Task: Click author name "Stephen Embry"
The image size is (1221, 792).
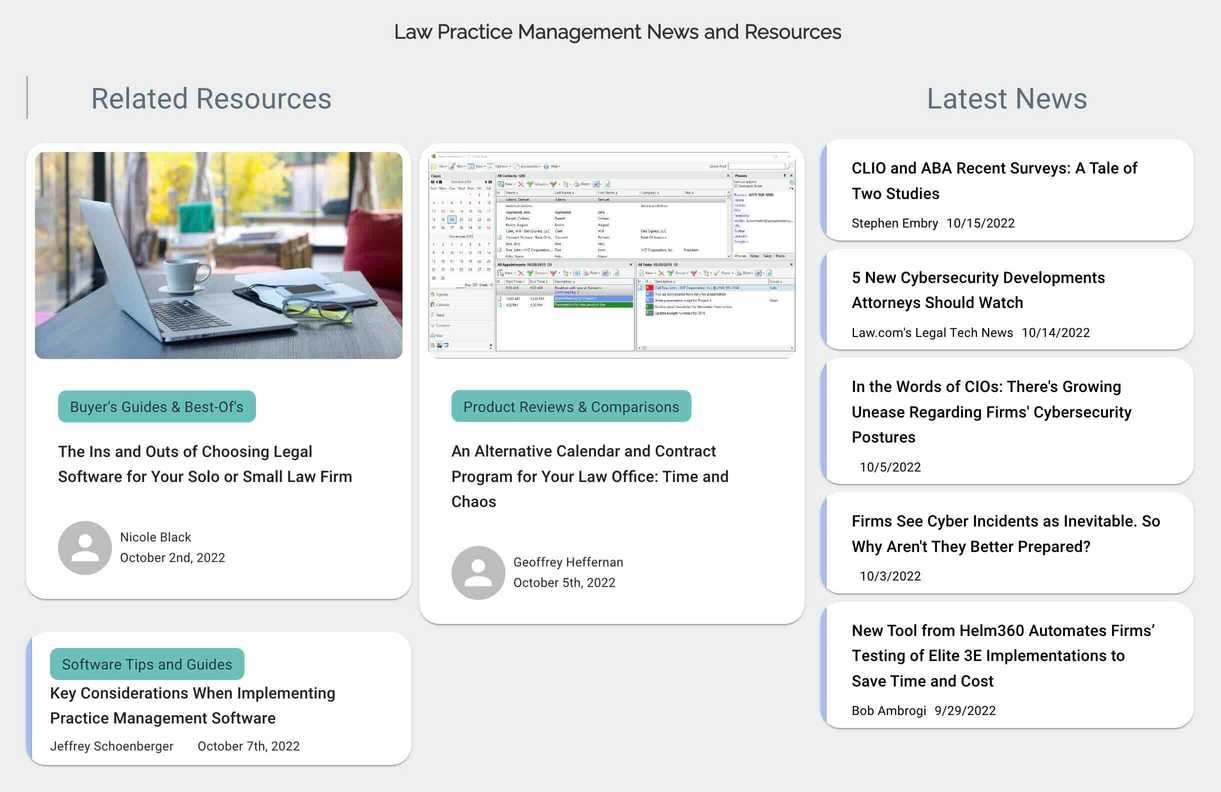Action: click(x=894, y=223)
